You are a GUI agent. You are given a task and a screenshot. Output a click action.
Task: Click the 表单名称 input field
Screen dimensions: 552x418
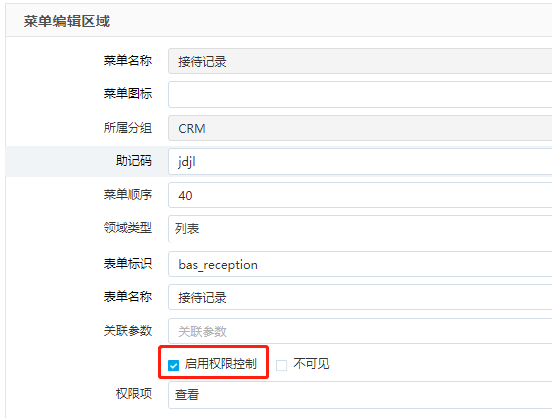[360, 297]
